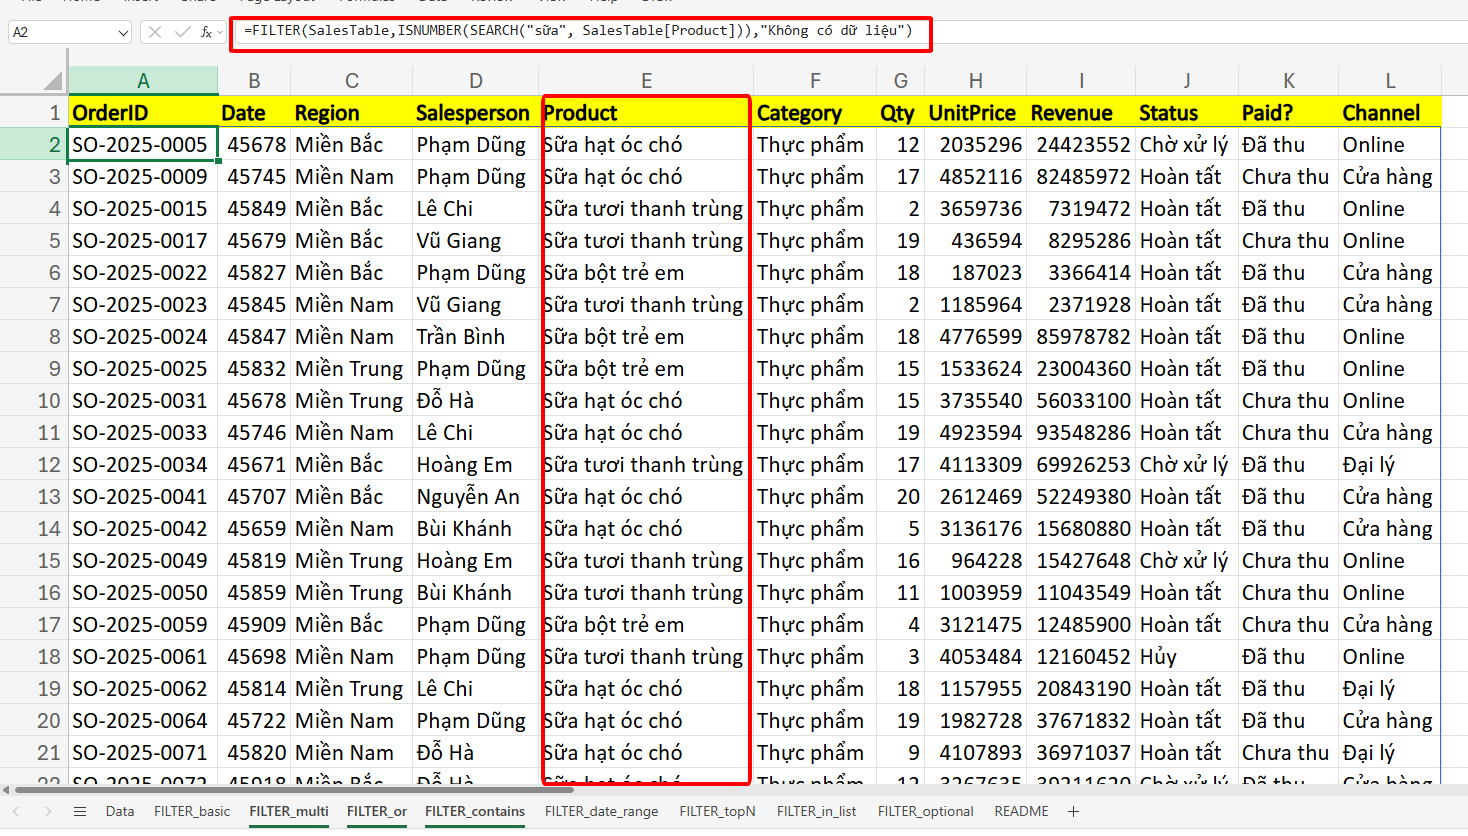Image resolution: width=1468 pixels, height=836 pixels.
Task: Select column A header
Action: pyautogui.click(x=143, y=81)
